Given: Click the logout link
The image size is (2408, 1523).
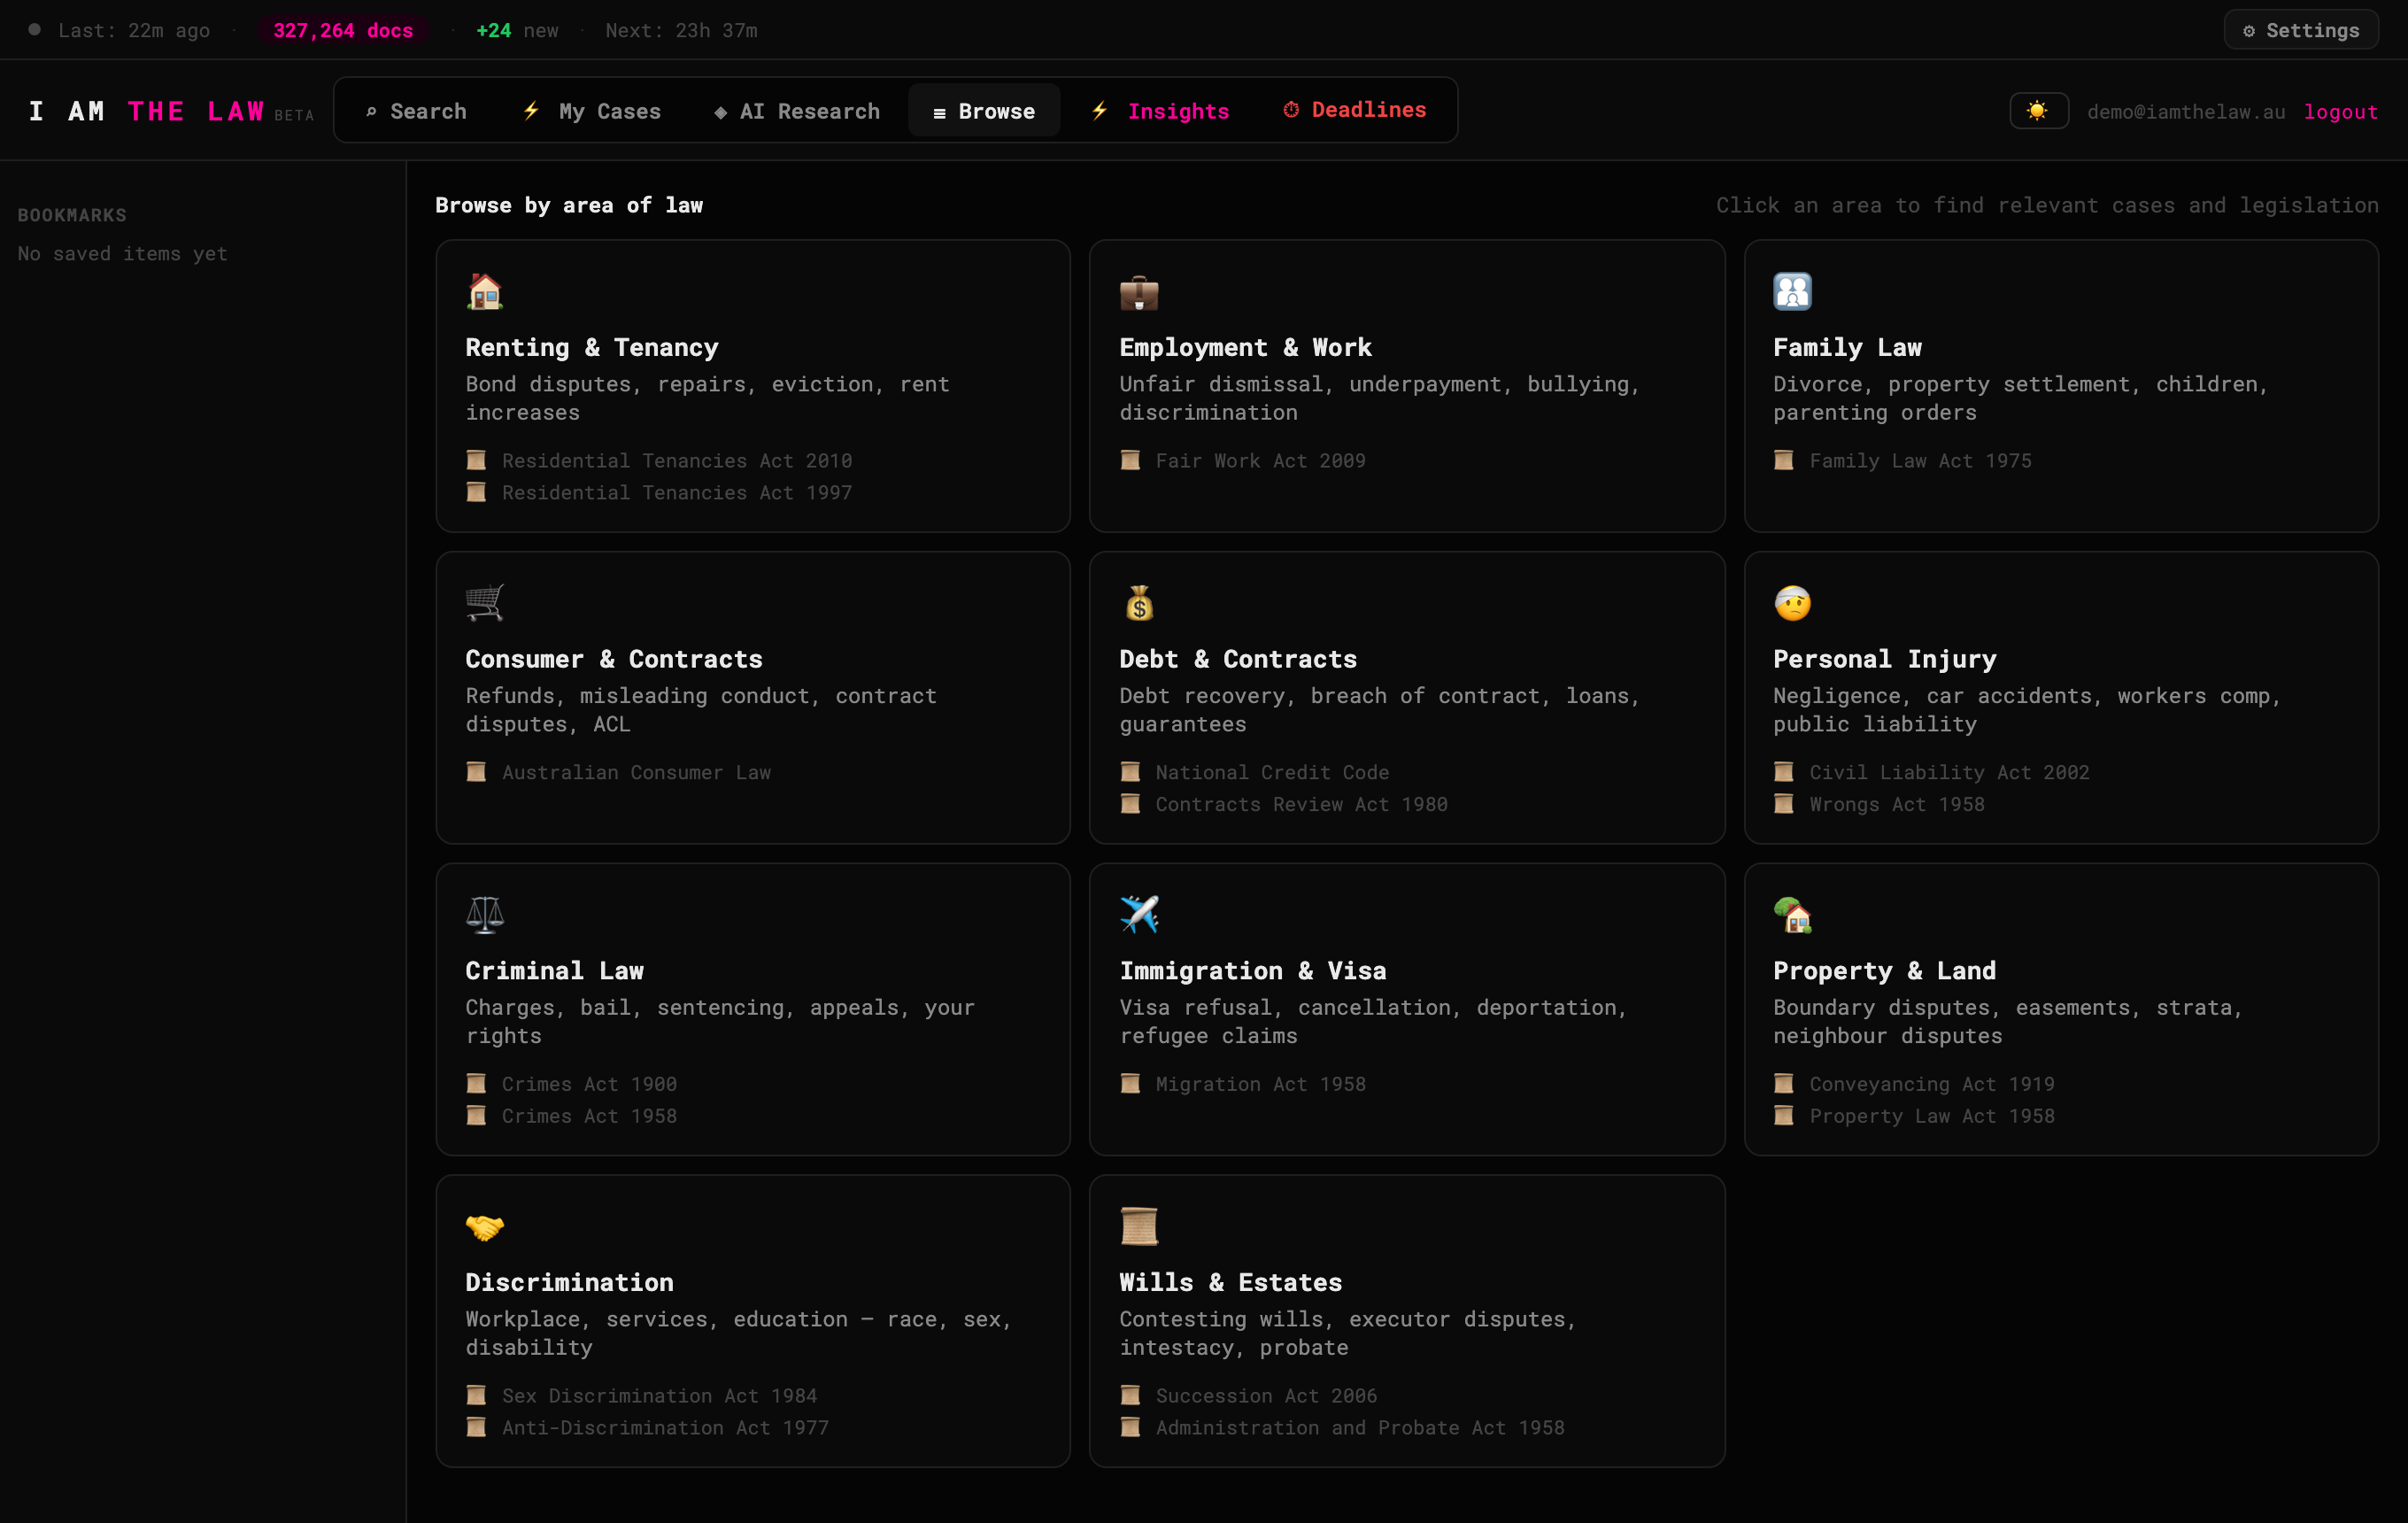Looking at the screenshot, I should point(2341,112).
